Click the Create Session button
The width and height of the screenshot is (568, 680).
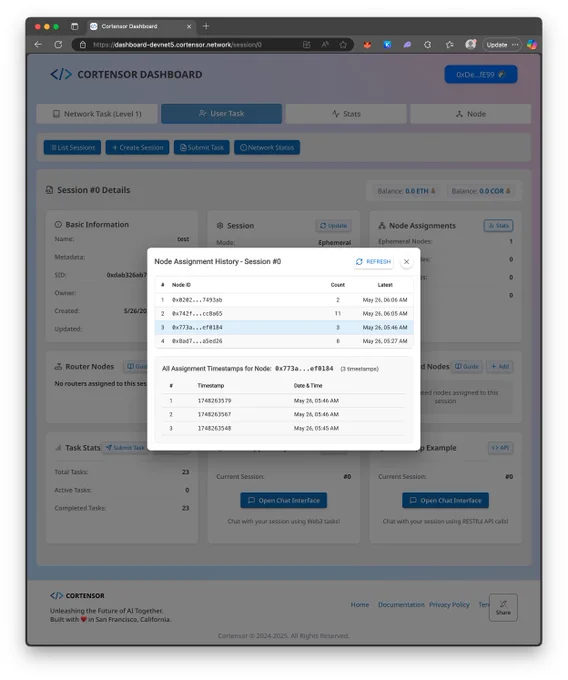(137, 147)
